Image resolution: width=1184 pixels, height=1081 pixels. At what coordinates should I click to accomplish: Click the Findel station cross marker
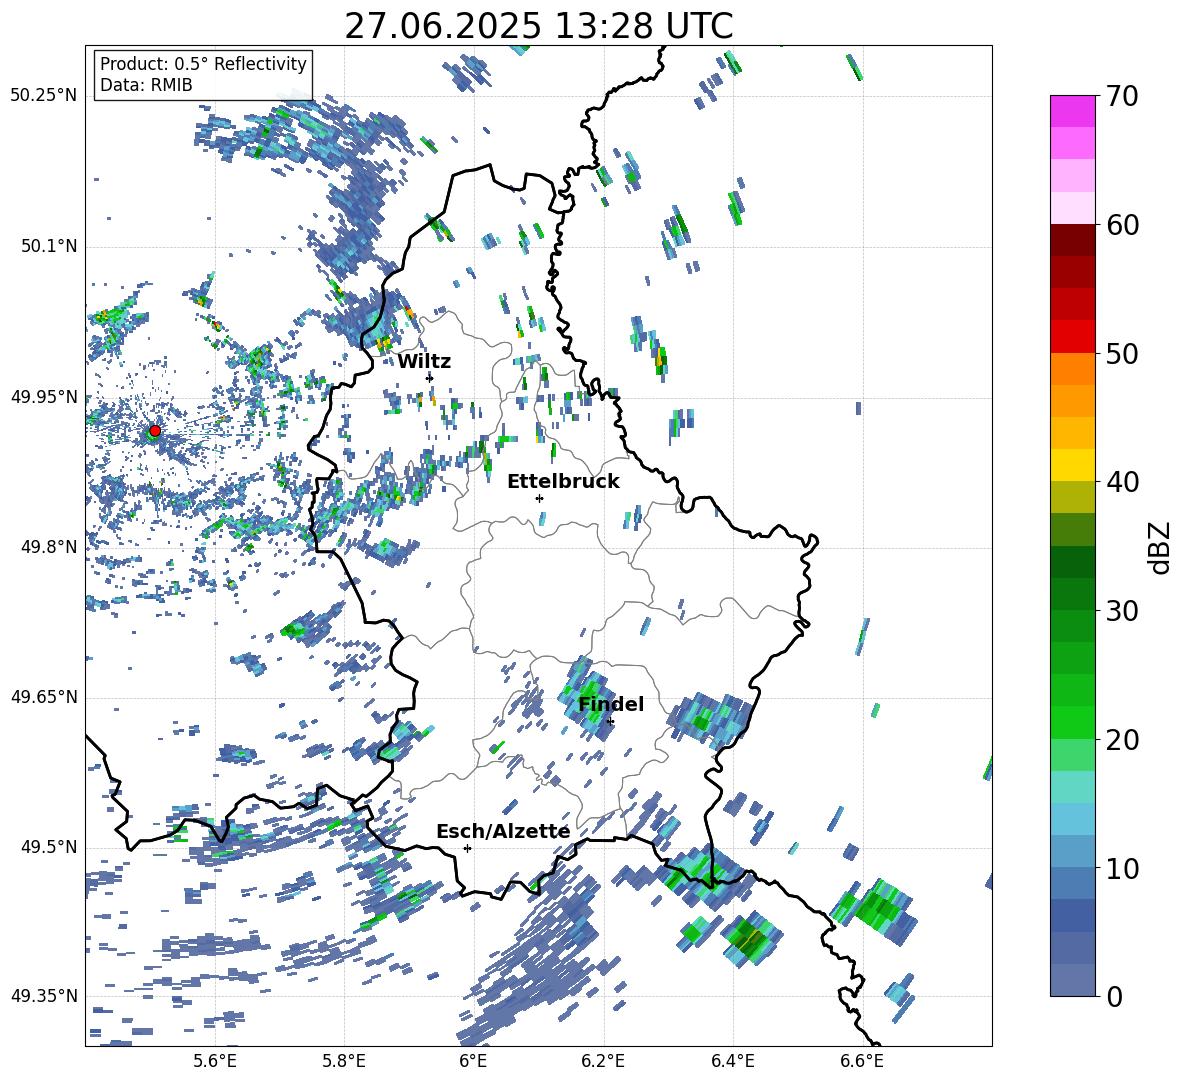610,722
